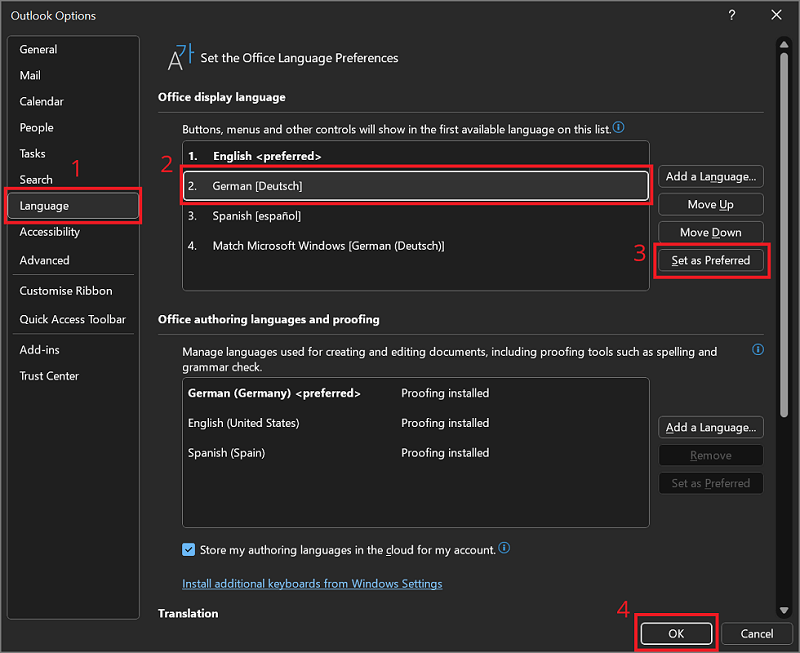This screenshot has height=653, width=800.
Task: Open Quick Access Toolbar settings
Action: 73,319
